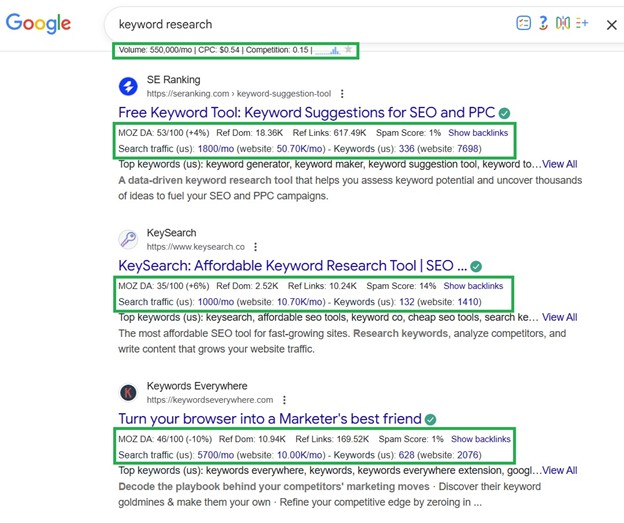Open 'Turn your browser into a Marketer's best friend'

click(x=269, y=419)
